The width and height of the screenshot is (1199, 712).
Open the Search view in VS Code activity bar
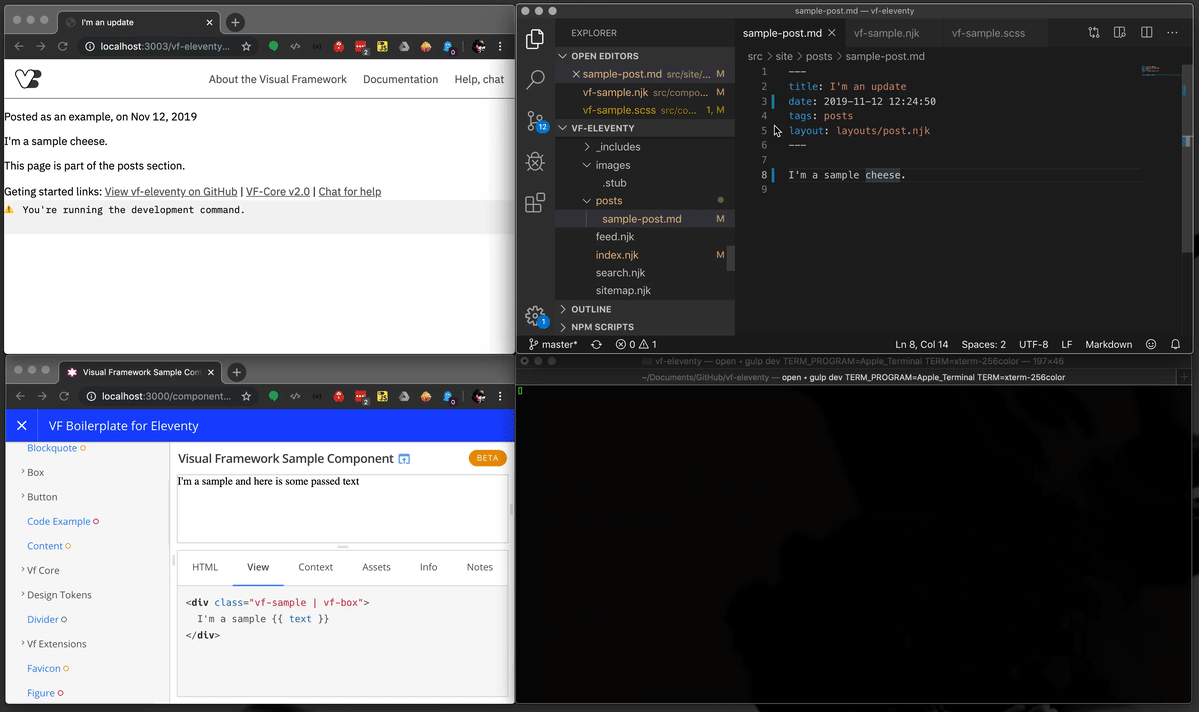535,79
